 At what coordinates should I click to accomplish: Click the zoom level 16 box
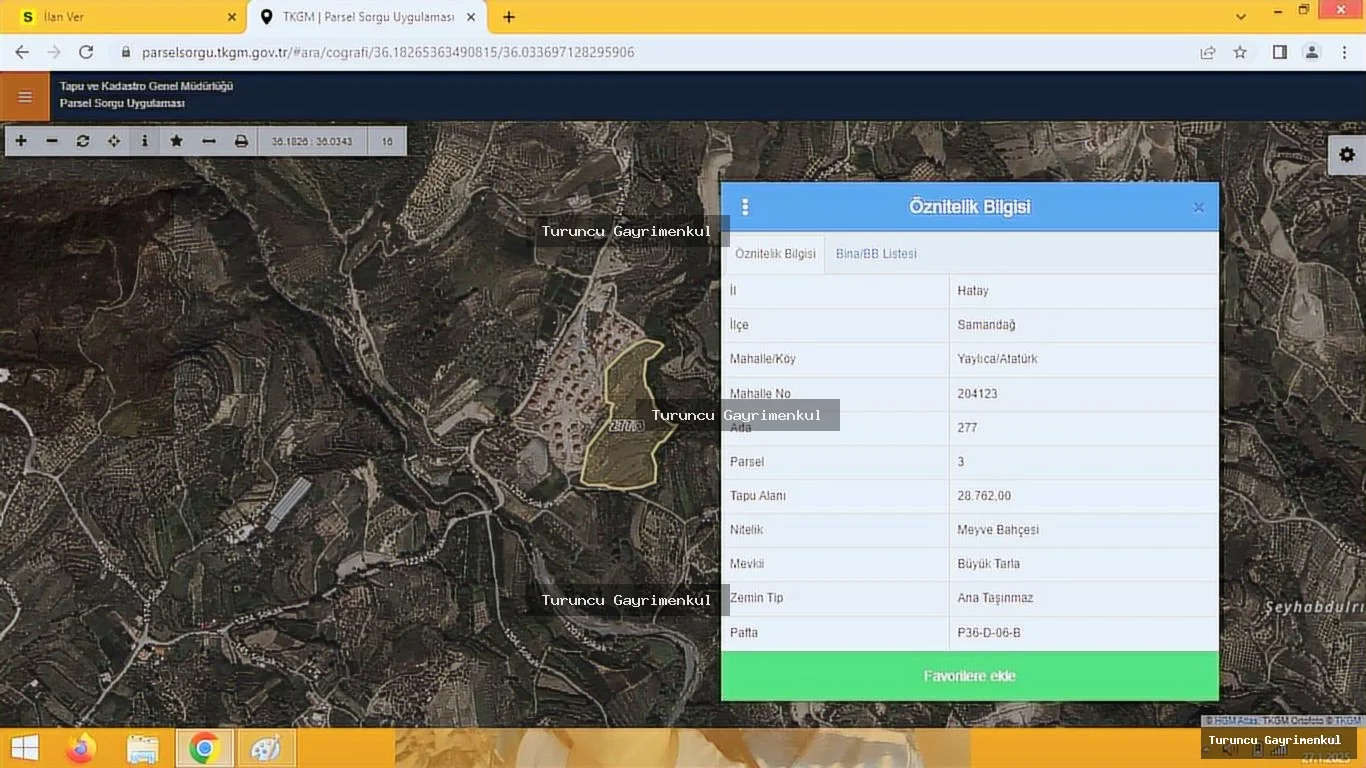coord(387,141)
